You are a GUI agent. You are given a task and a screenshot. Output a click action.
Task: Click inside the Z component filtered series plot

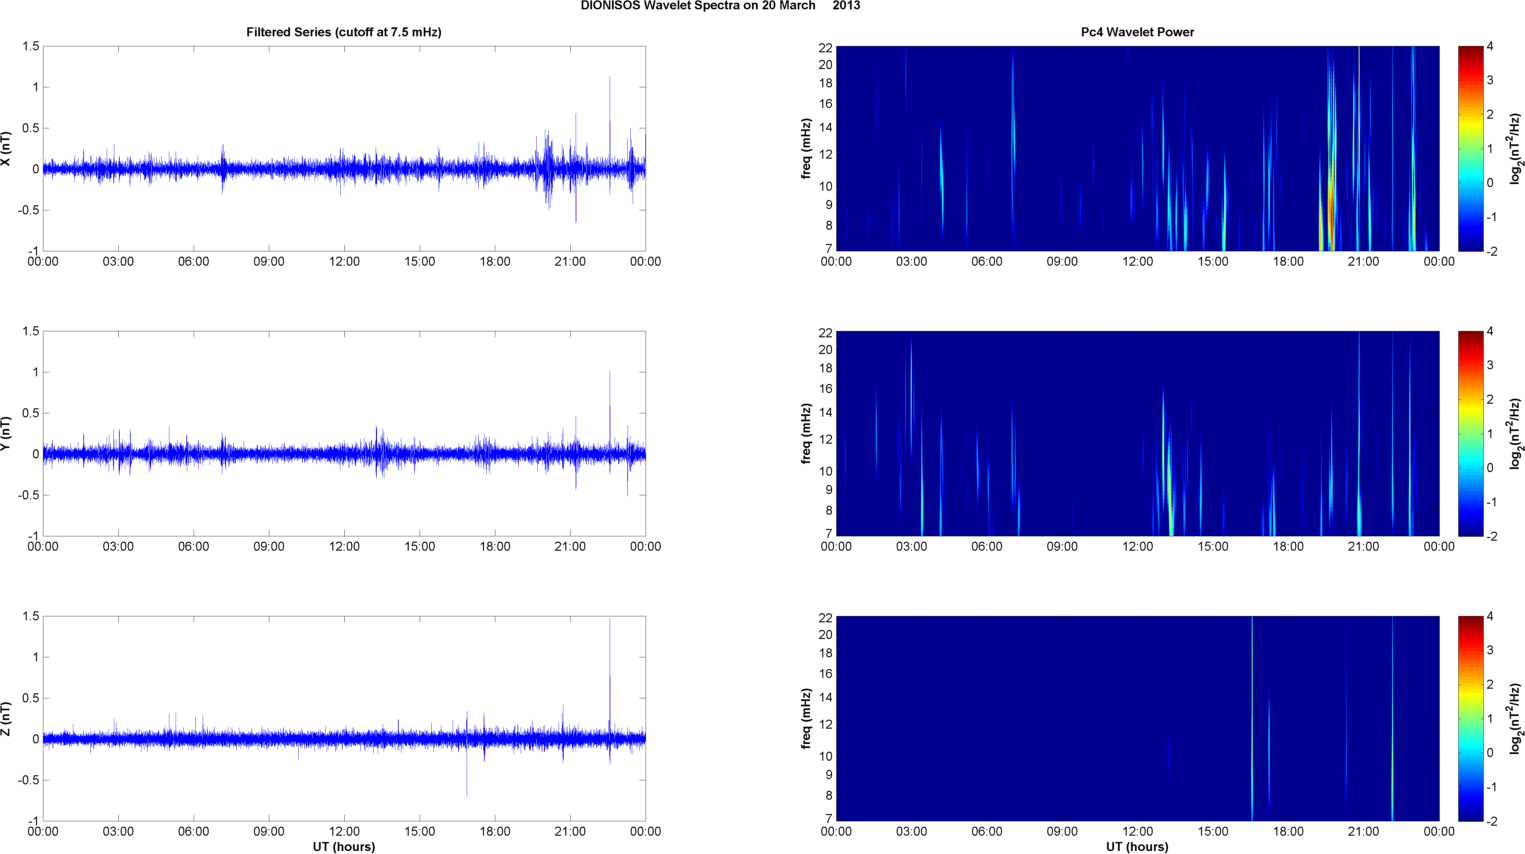point(344,719)
